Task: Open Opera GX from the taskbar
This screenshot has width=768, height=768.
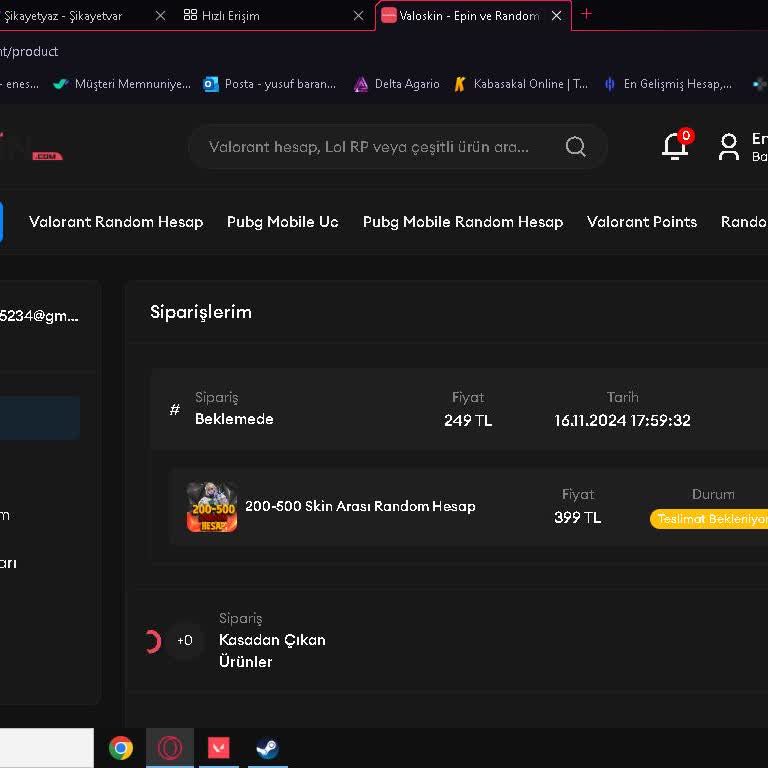Action: [x=170, y=747]
